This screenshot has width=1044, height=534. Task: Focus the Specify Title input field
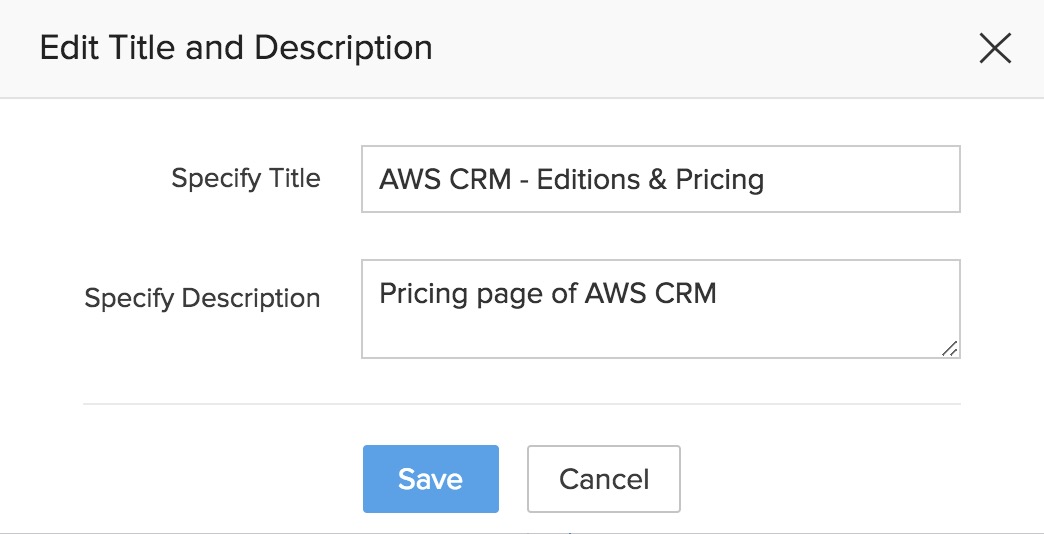pyautogui.click(x=660, y=179)
